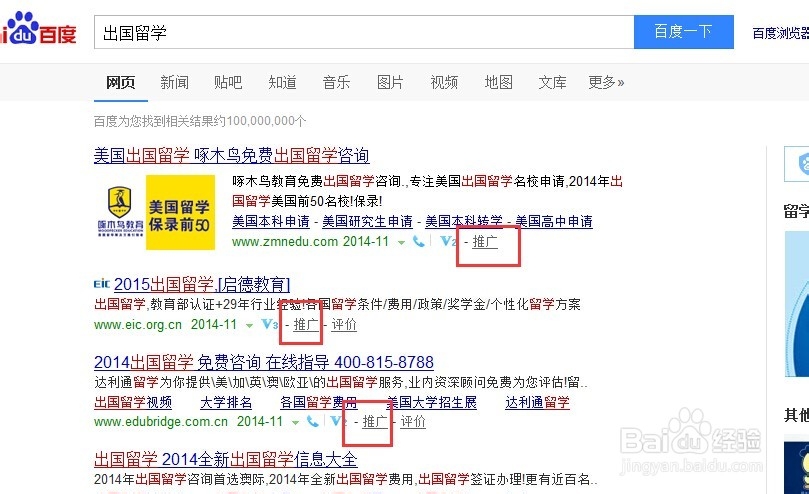This screenshot has width=809, height=494.
Task: Click the www.edubridge.com.cn URL text
Action: pos(161,422)
